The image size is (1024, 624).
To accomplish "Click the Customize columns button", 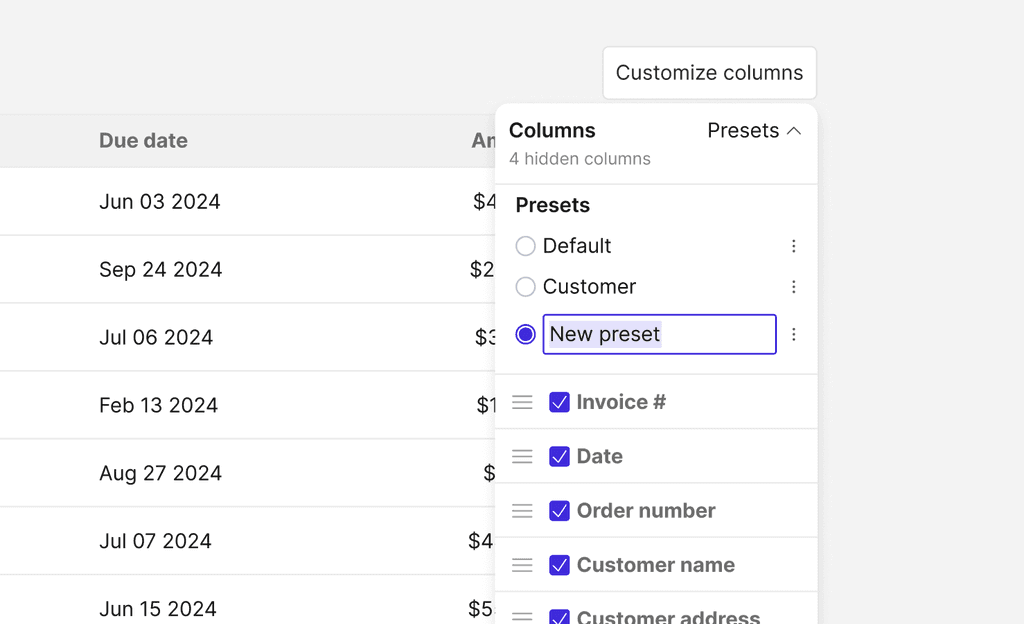I will [x=709, y=73].
